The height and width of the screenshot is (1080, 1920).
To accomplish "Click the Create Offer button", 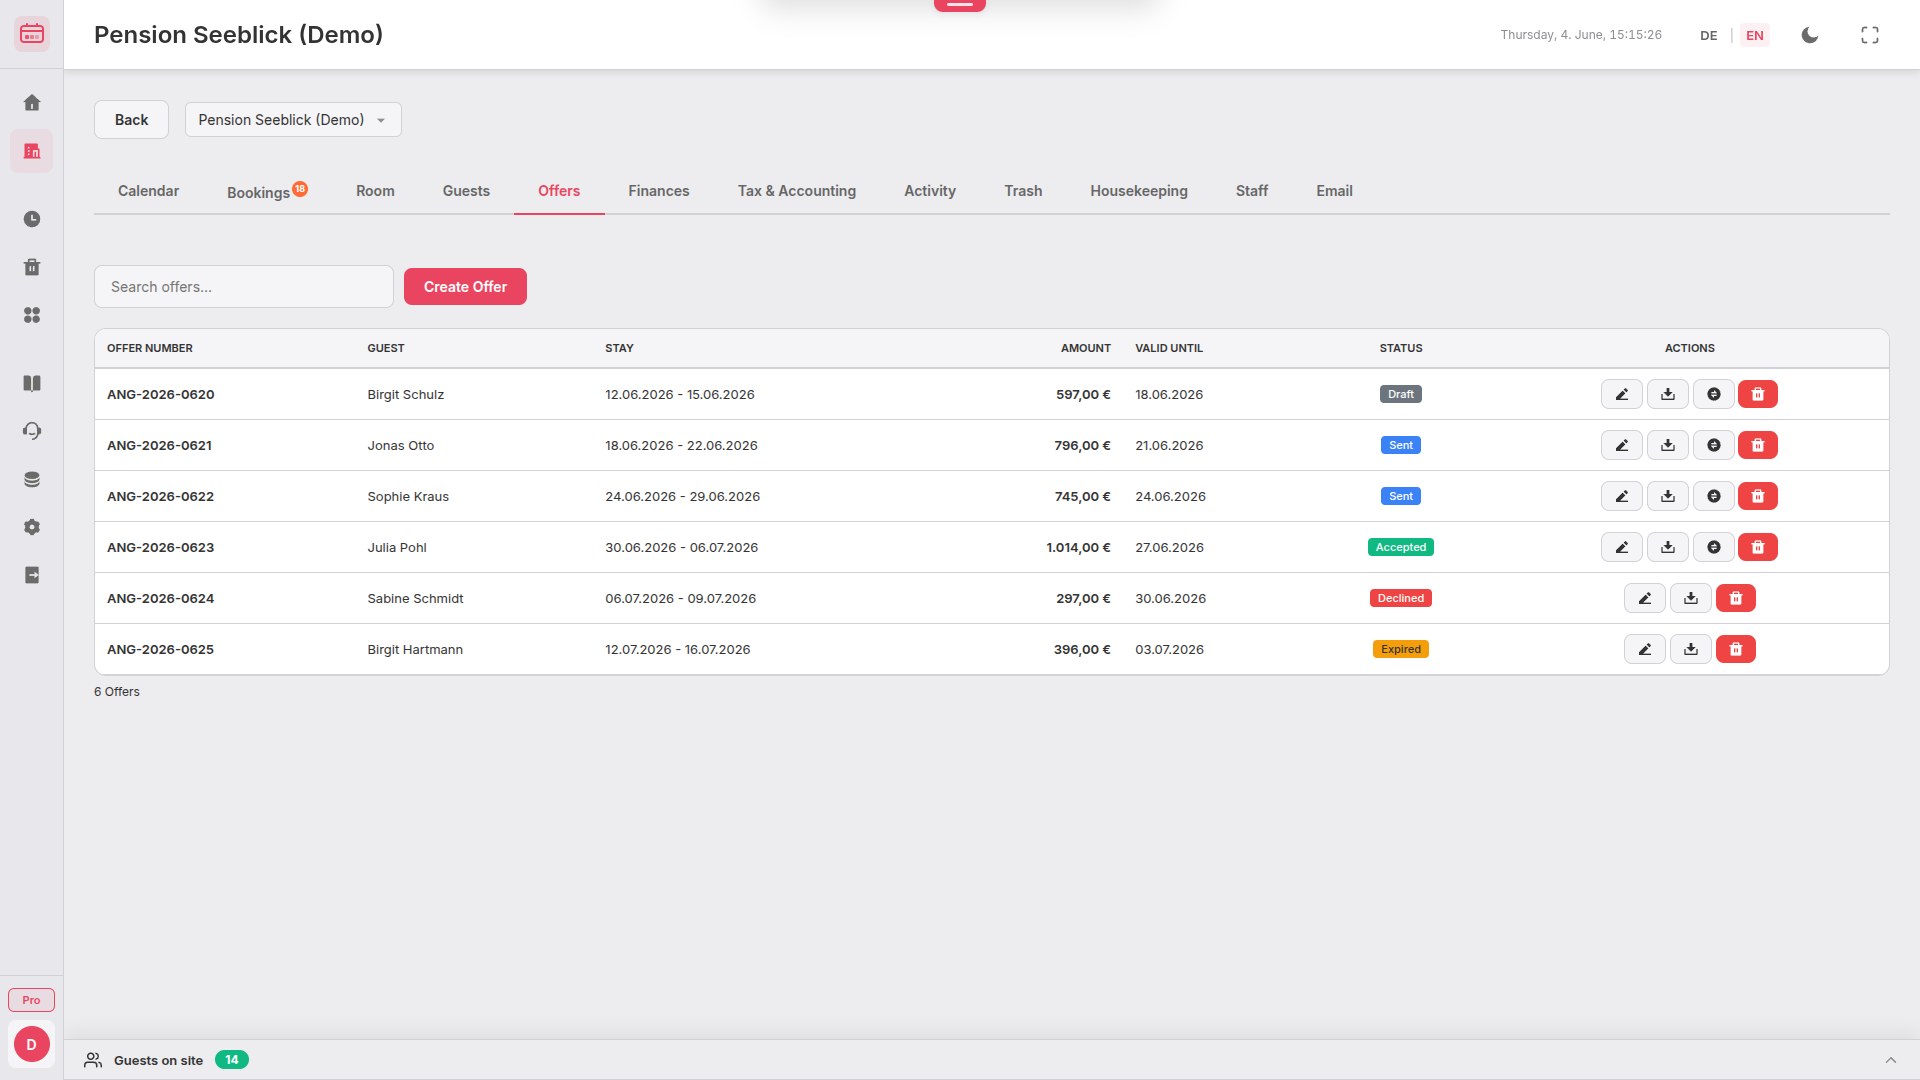I will pos(465,287).
